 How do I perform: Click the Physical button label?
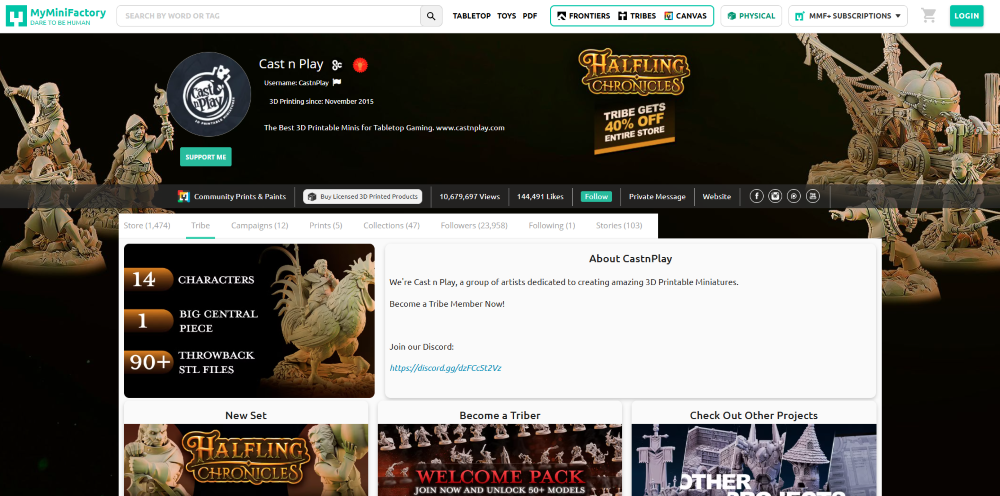pyautogui.click(x=757, y=16)
